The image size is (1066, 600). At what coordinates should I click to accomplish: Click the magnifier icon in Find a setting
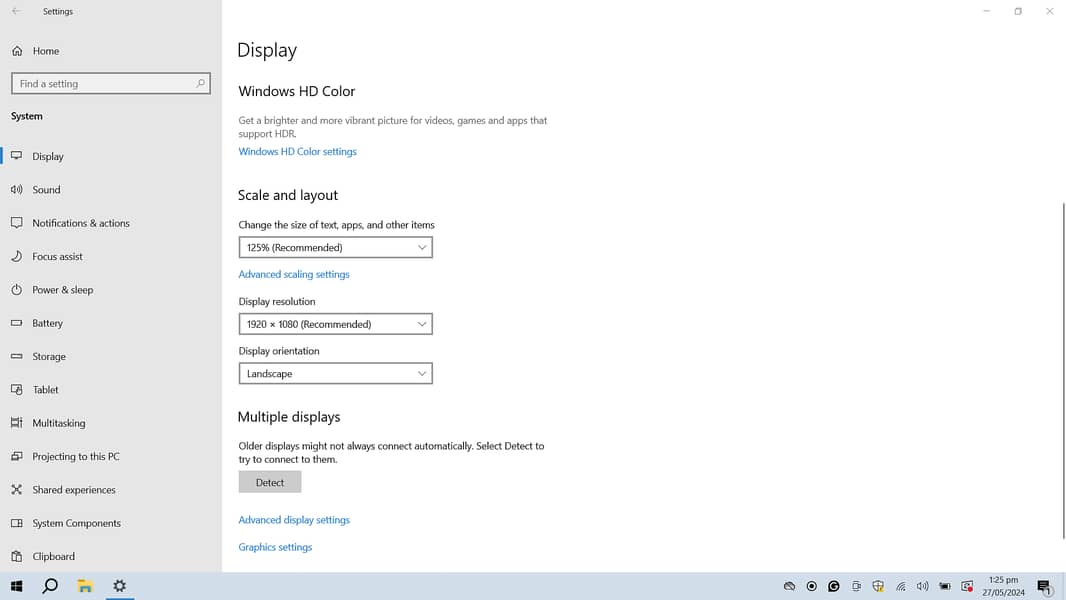(200, 84)
